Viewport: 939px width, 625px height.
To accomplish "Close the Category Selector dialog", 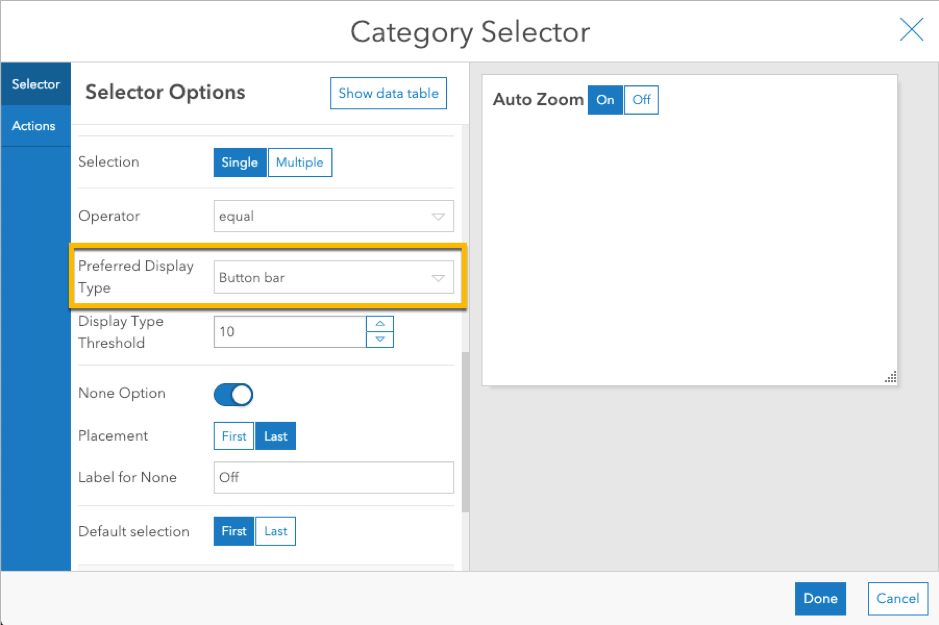I will (911, 30).
